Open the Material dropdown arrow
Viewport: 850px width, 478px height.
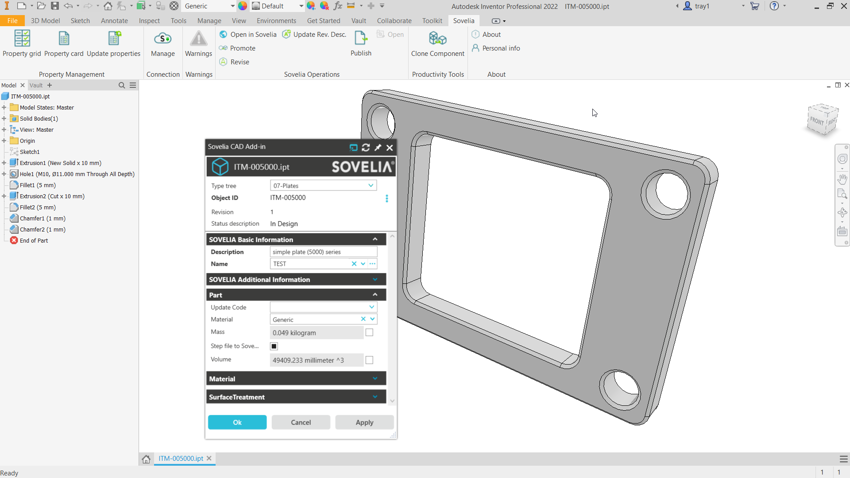(372, 319)
